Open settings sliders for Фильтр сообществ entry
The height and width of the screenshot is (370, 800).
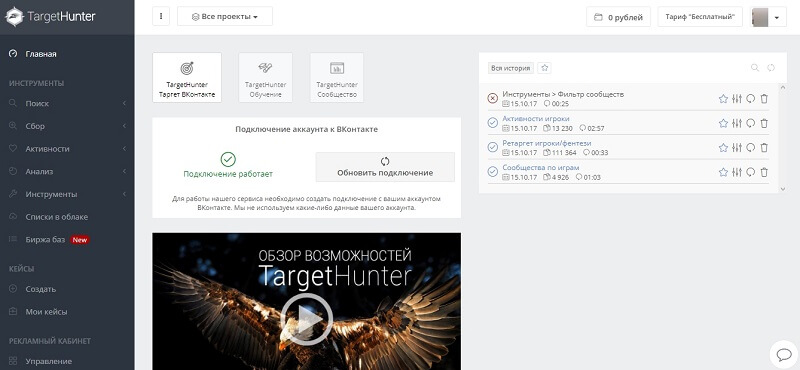coord(737,98)
